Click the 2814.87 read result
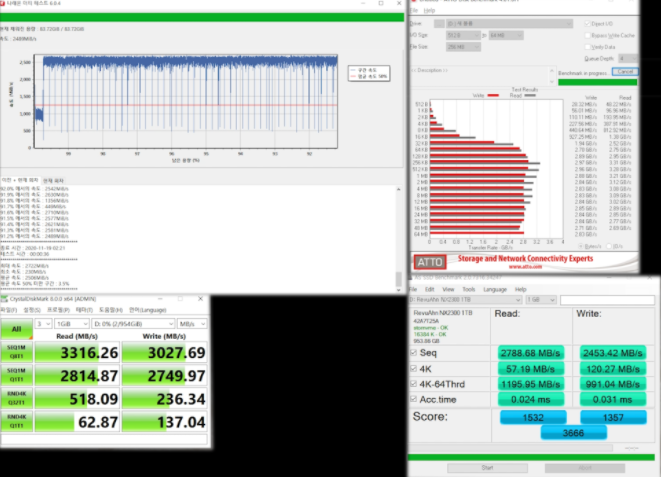This screenshot has height=477, width=661. click(78, 376)
